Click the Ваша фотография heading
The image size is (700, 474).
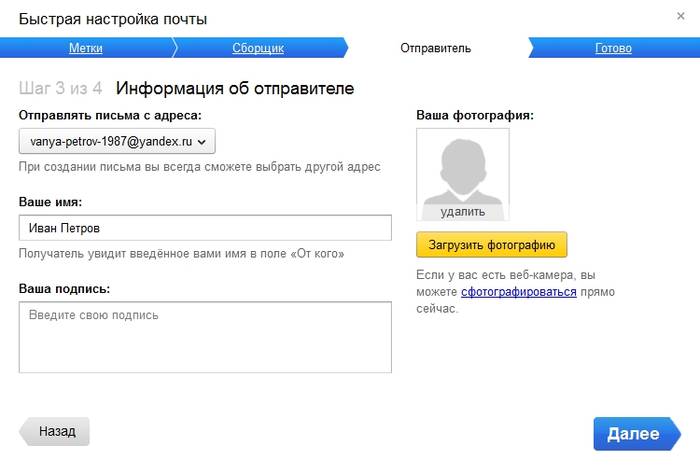(474, 116)
